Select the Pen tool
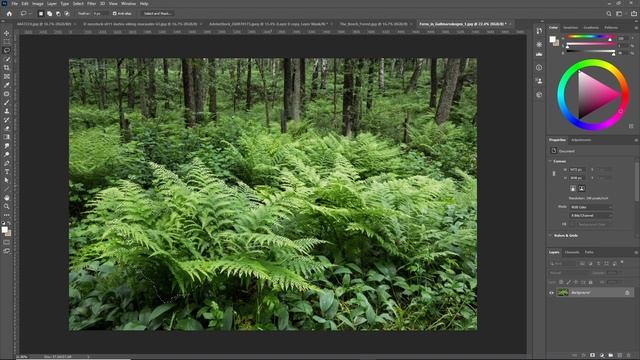Viewport: 640px width, 360px height. point(7,163)
